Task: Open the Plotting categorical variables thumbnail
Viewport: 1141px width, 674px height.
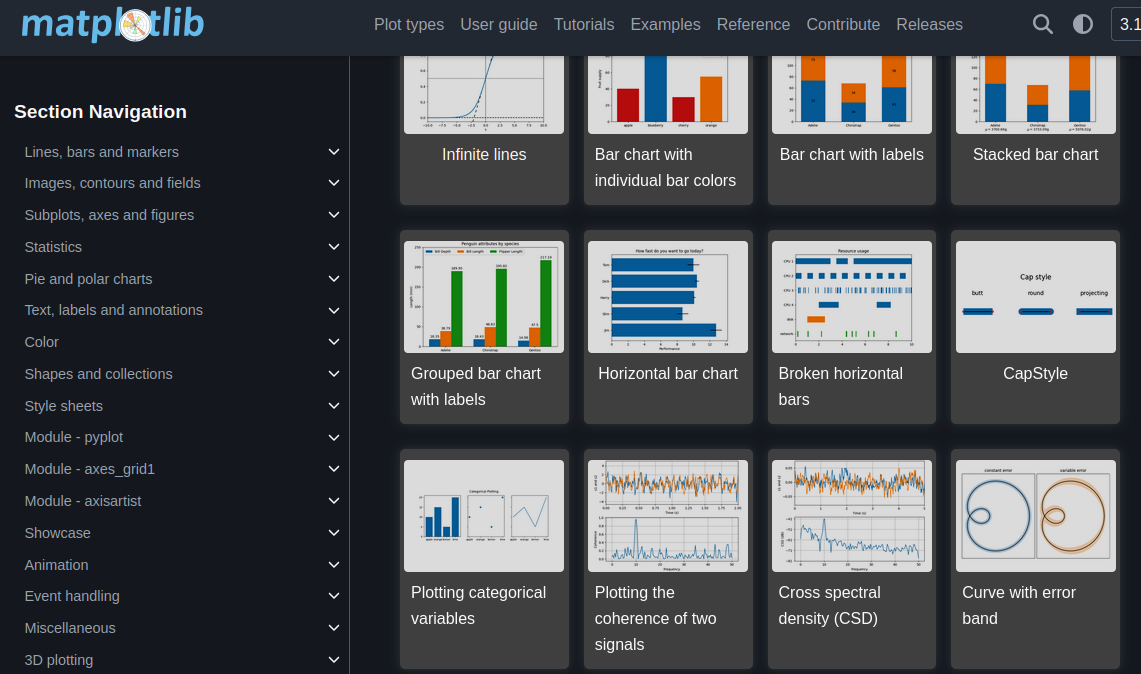Action: tap(484, 516)
